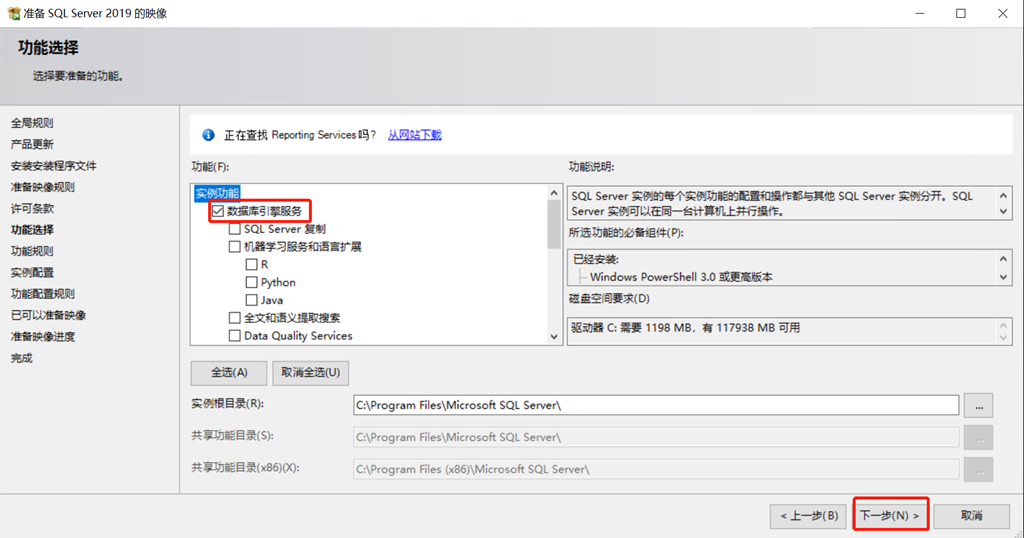Check the 全文和语义提取搜索 checkbox
Viewport: 1024px width, 538px height.
[234, 318]
